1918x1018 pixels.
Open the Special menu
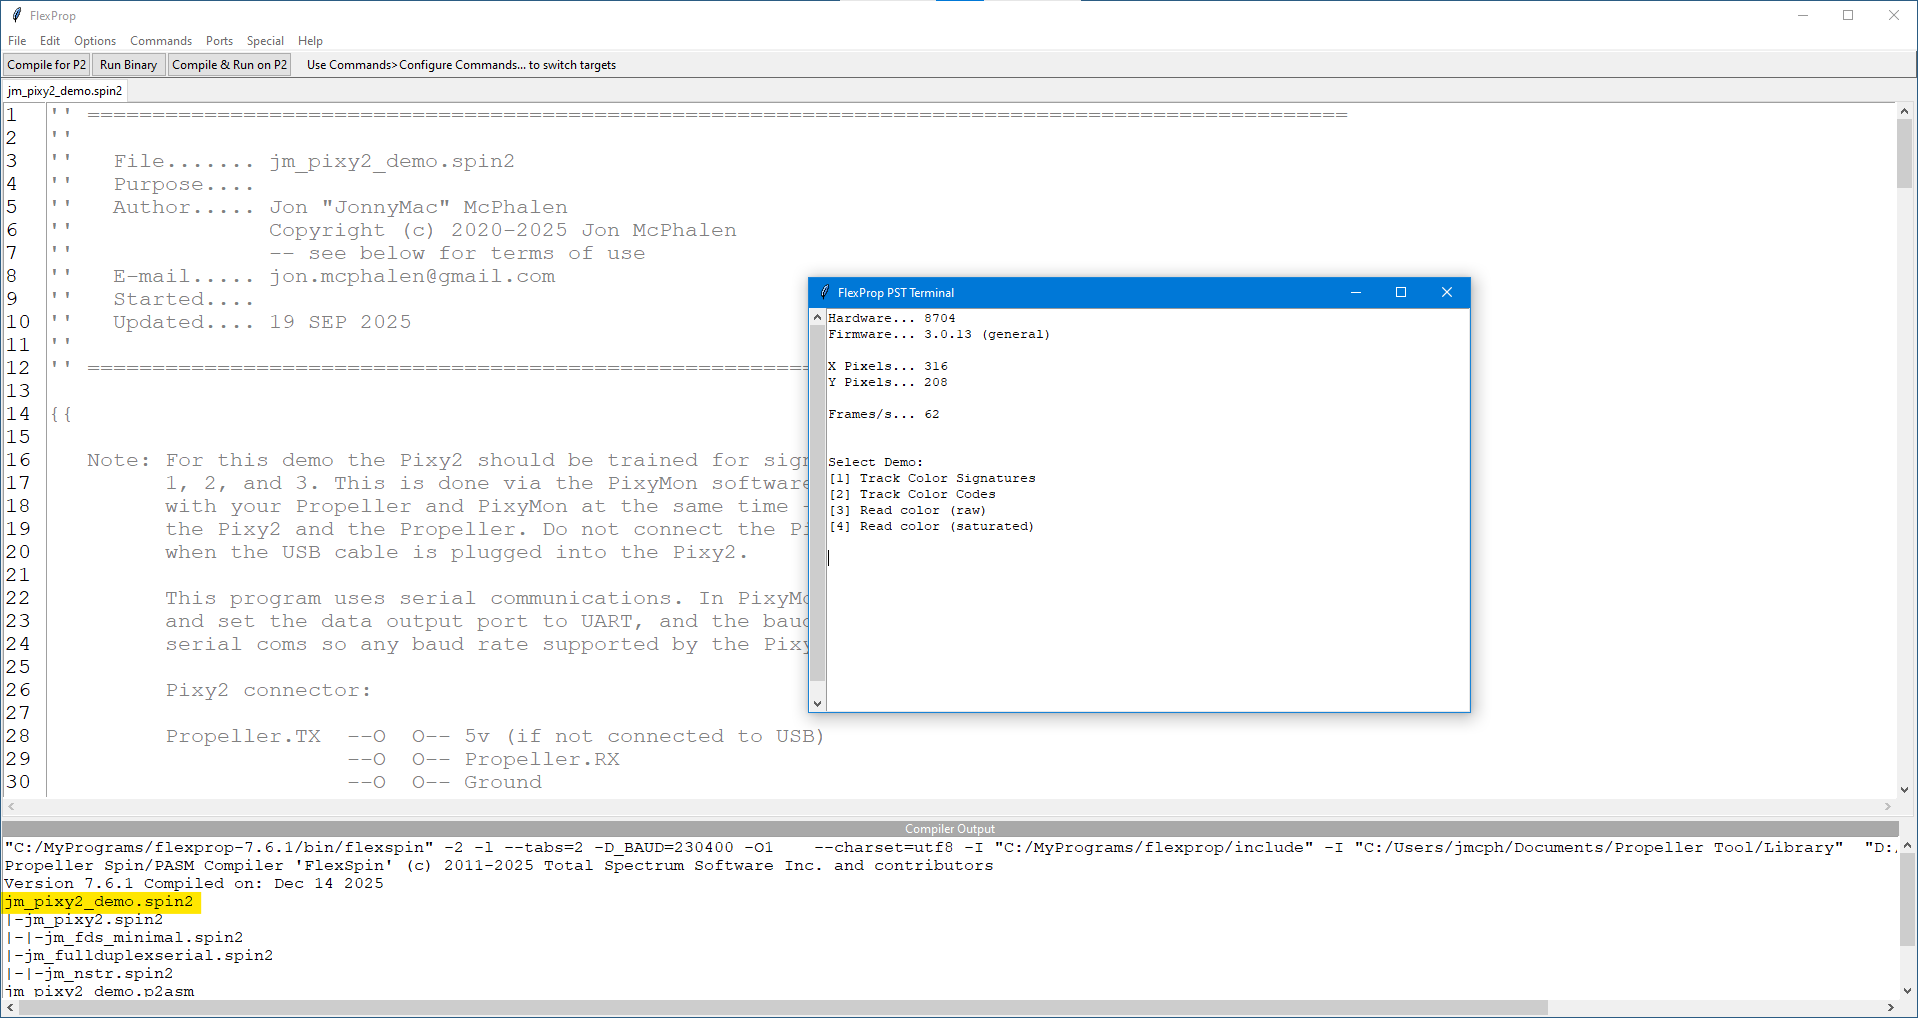[x=265, y=41]
